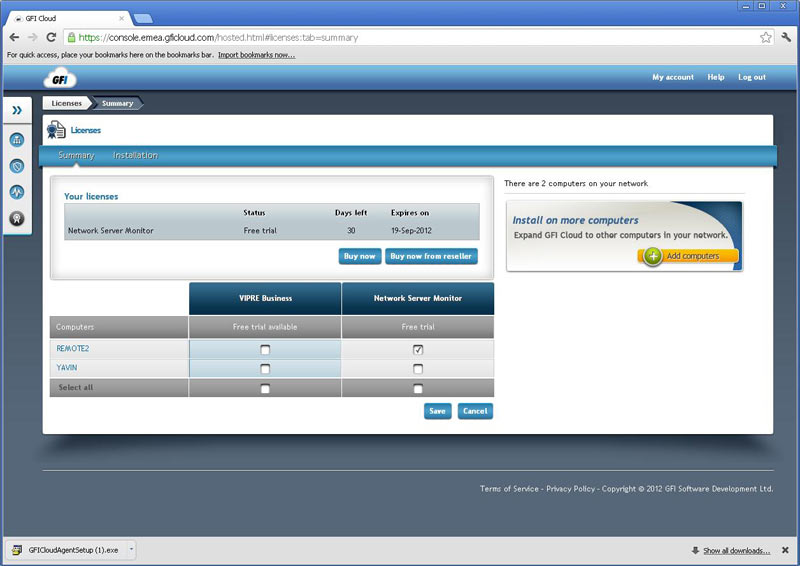Image resolution: width=800 pixels, height=566 pixels.
Task: Bookmark page with star icon
Action: point(765,37)
